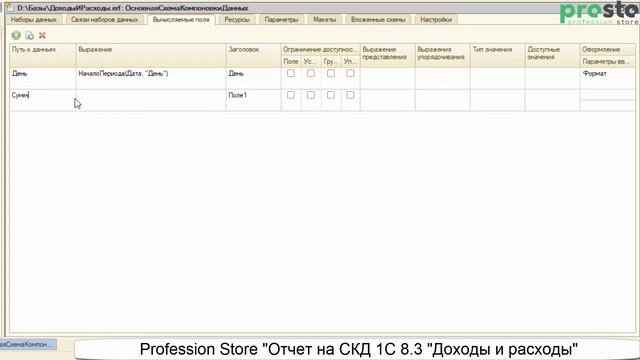
Task: Open the Ресурсы tab
Action: 237,20
